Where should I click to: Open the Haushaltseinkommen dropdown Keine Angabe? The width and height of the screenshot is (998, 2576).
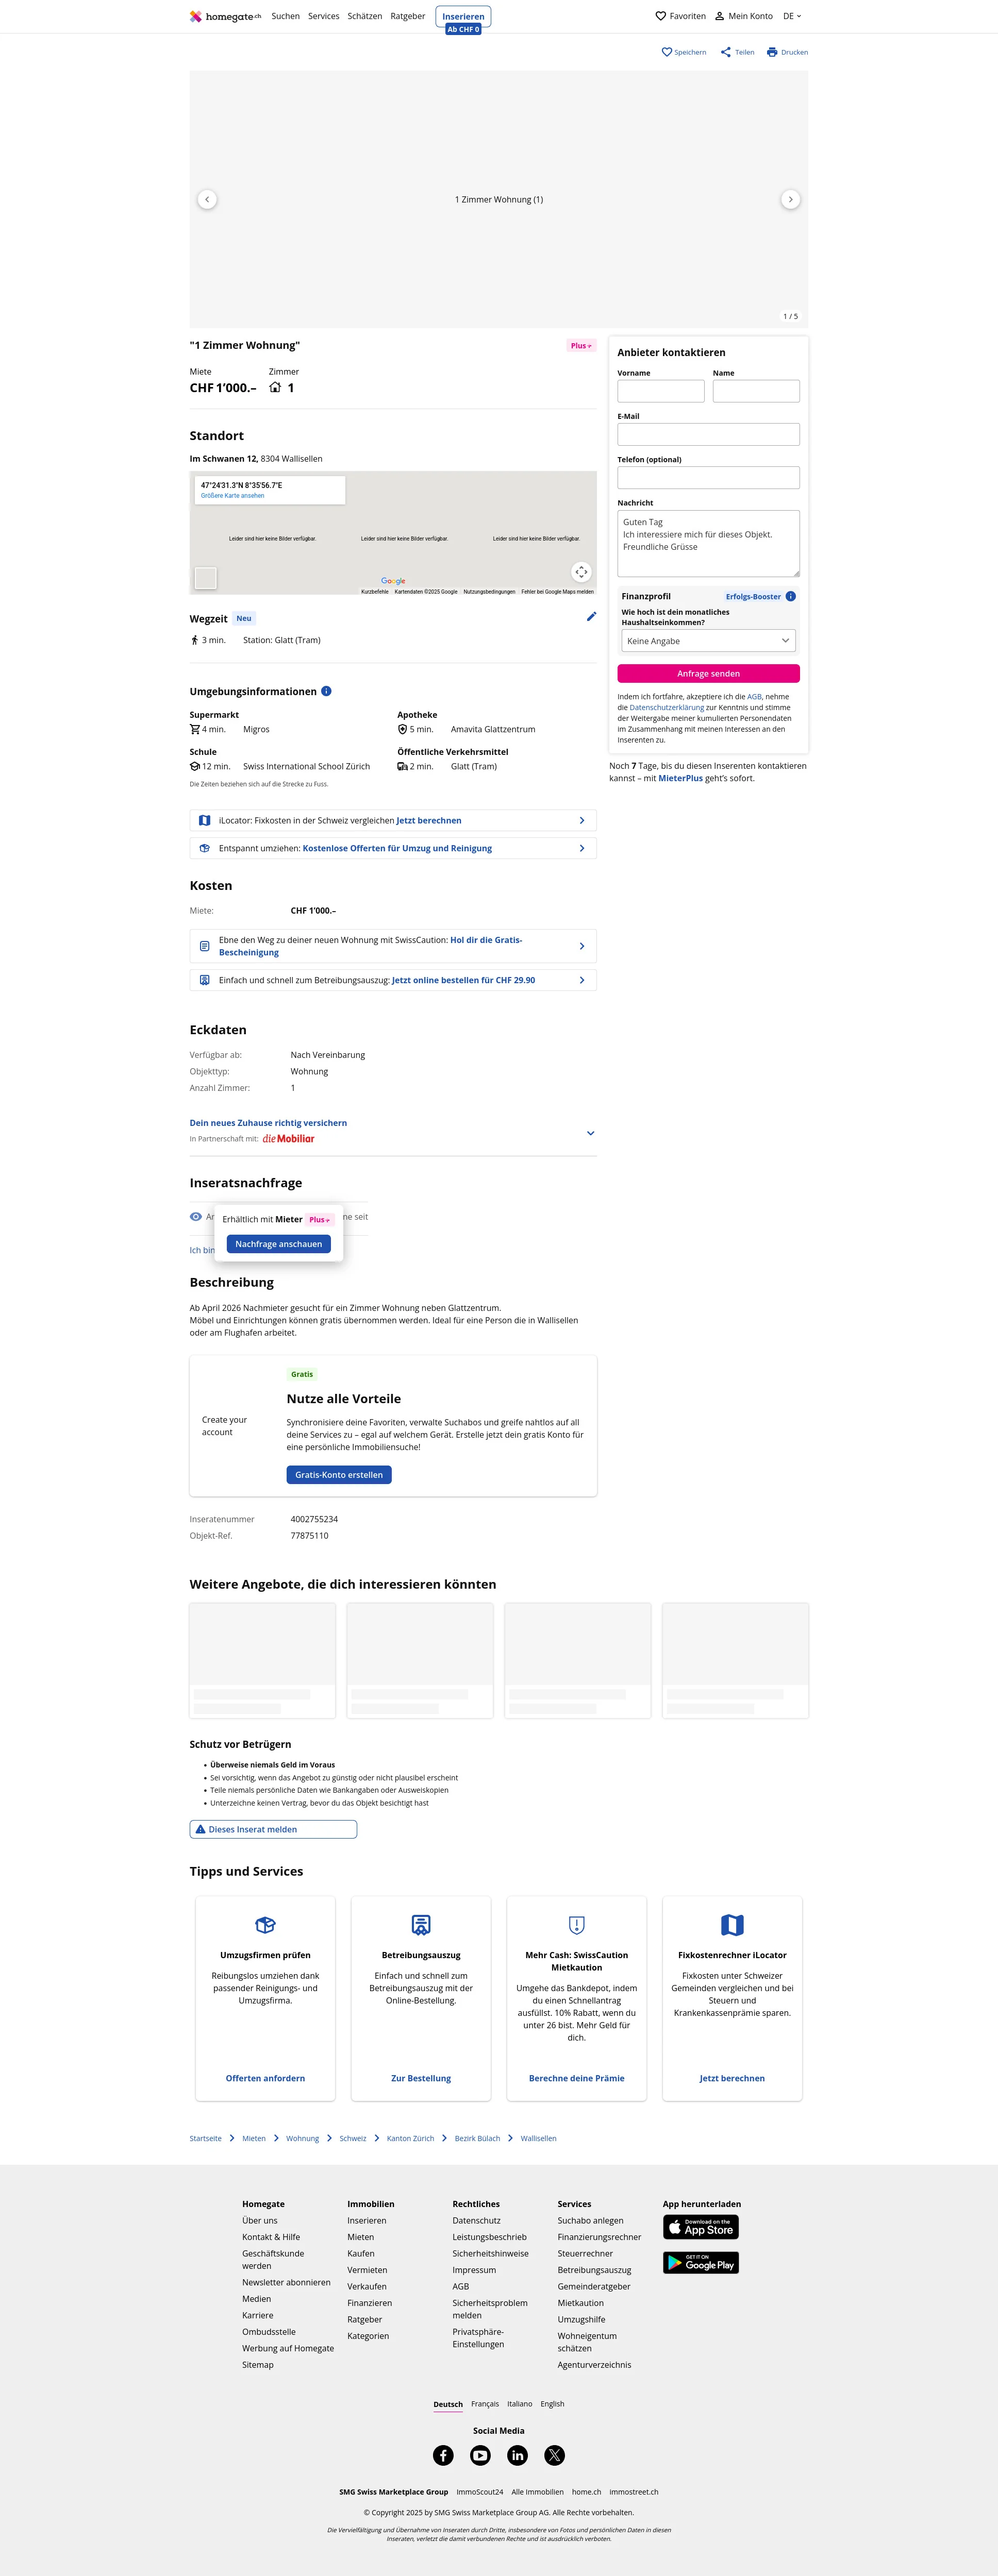pyautogui.click(x=708, y=641)
